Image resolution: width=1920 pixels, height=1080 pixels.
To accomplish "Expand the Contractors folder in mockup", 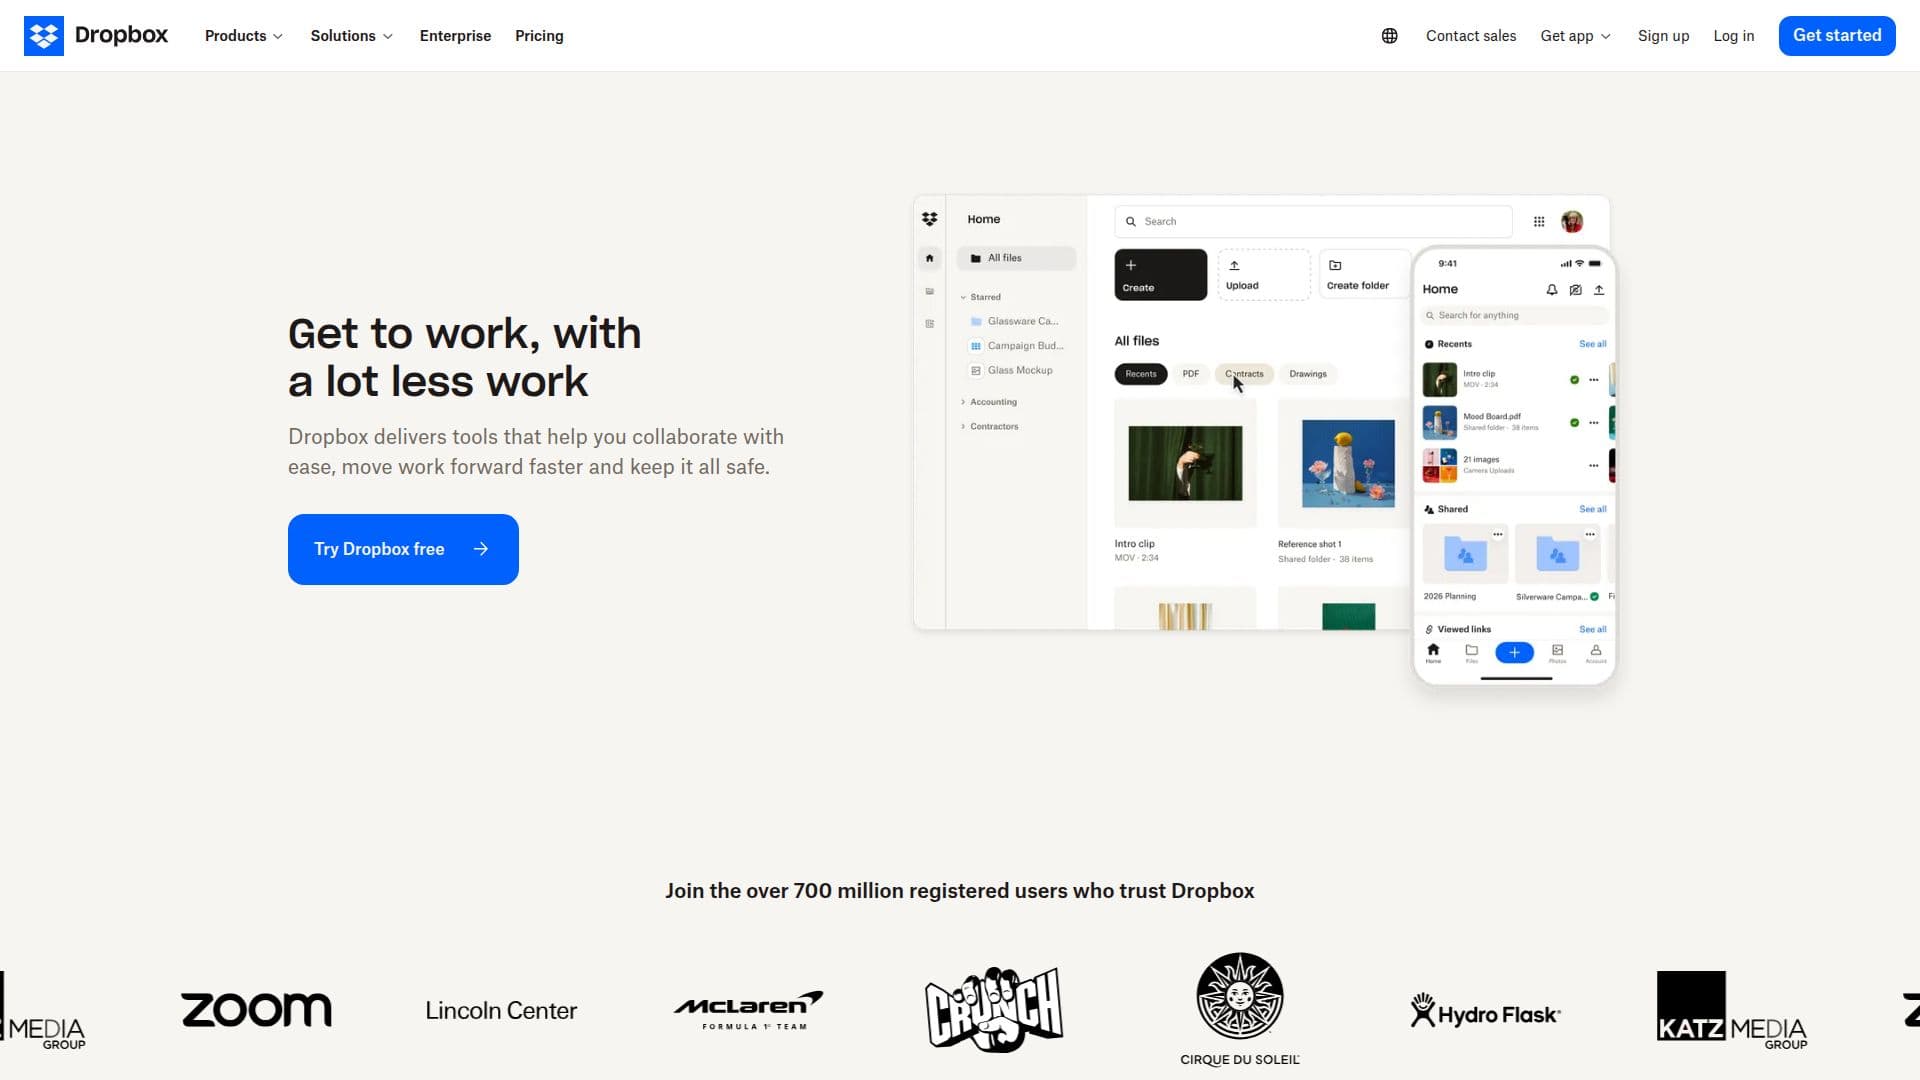I will (990, 426).
